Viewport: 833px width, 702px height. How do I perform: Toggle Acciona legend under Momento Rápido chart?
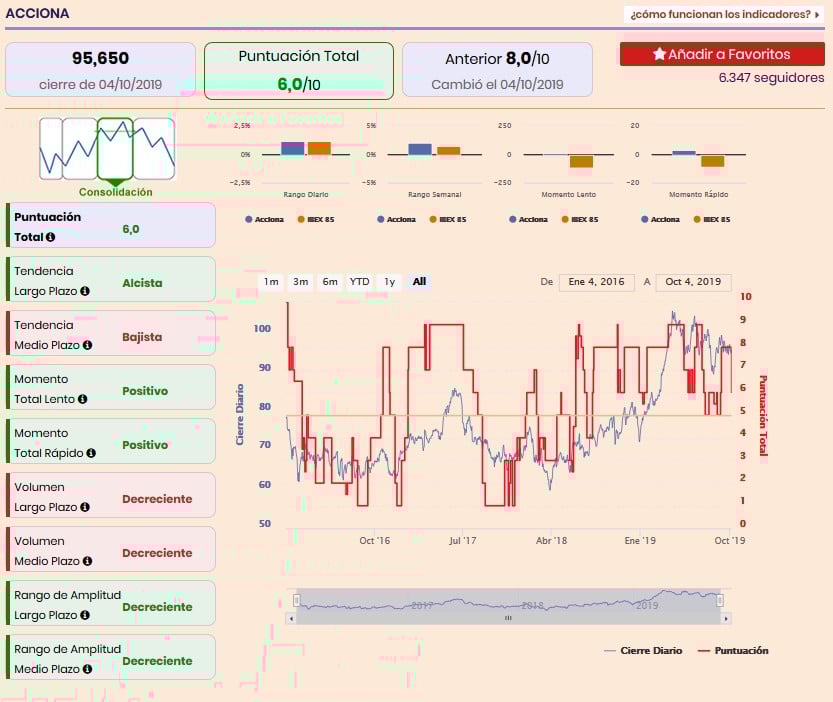[x=660, y=219]
